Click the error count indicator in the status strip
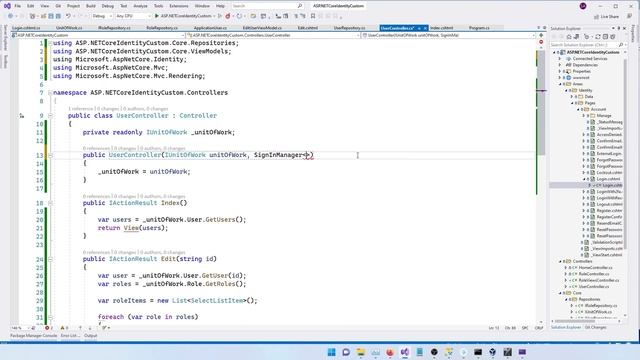The height and width of the screenshot is (360, 640). (x=49, y=328)
